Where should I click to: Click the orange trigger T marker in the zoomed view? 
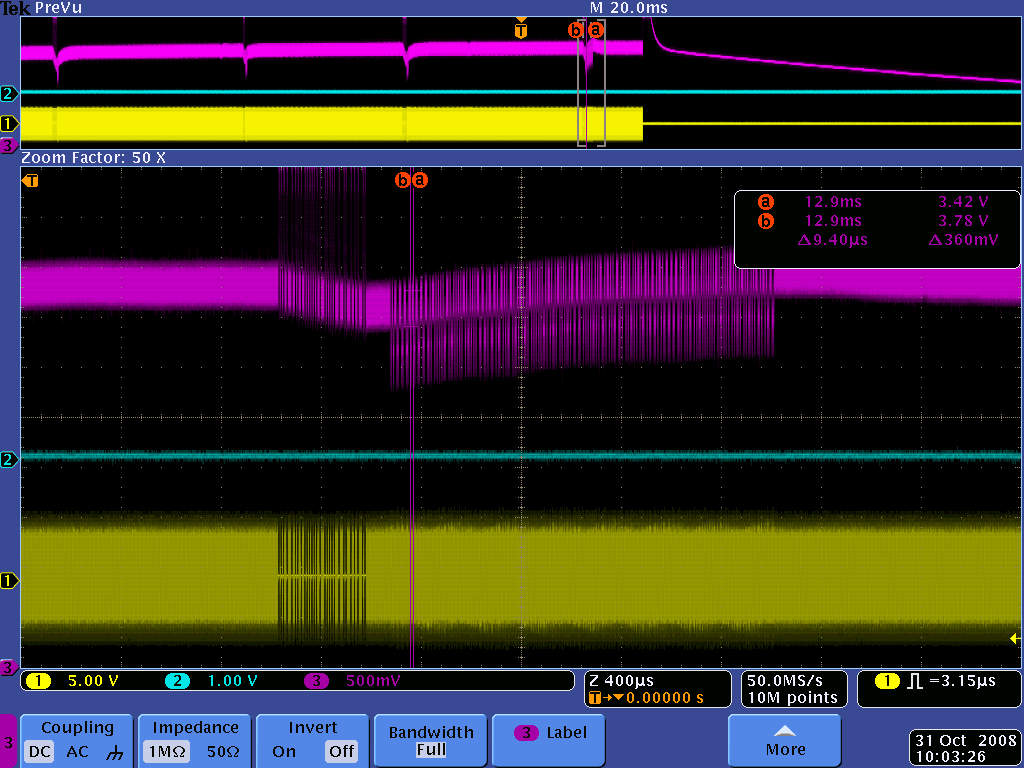click(30, 180)
